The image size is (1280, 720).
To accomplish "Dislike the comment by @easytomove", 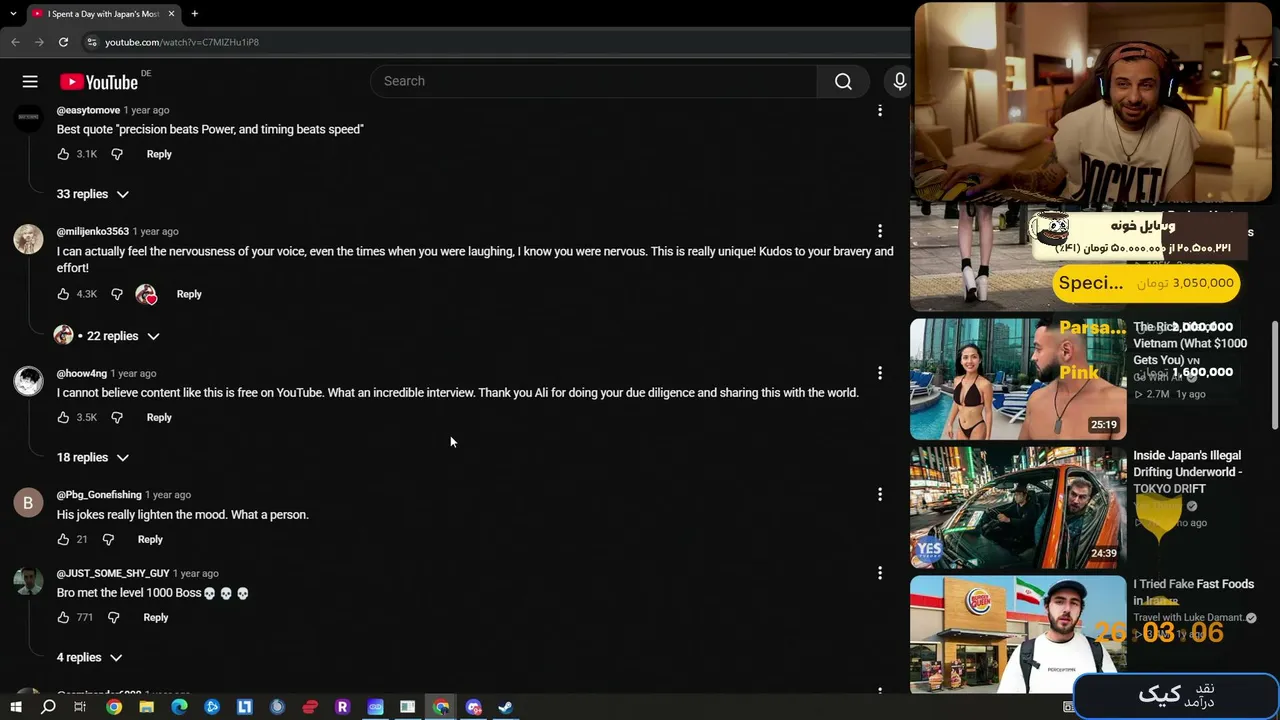I will 117,154.
